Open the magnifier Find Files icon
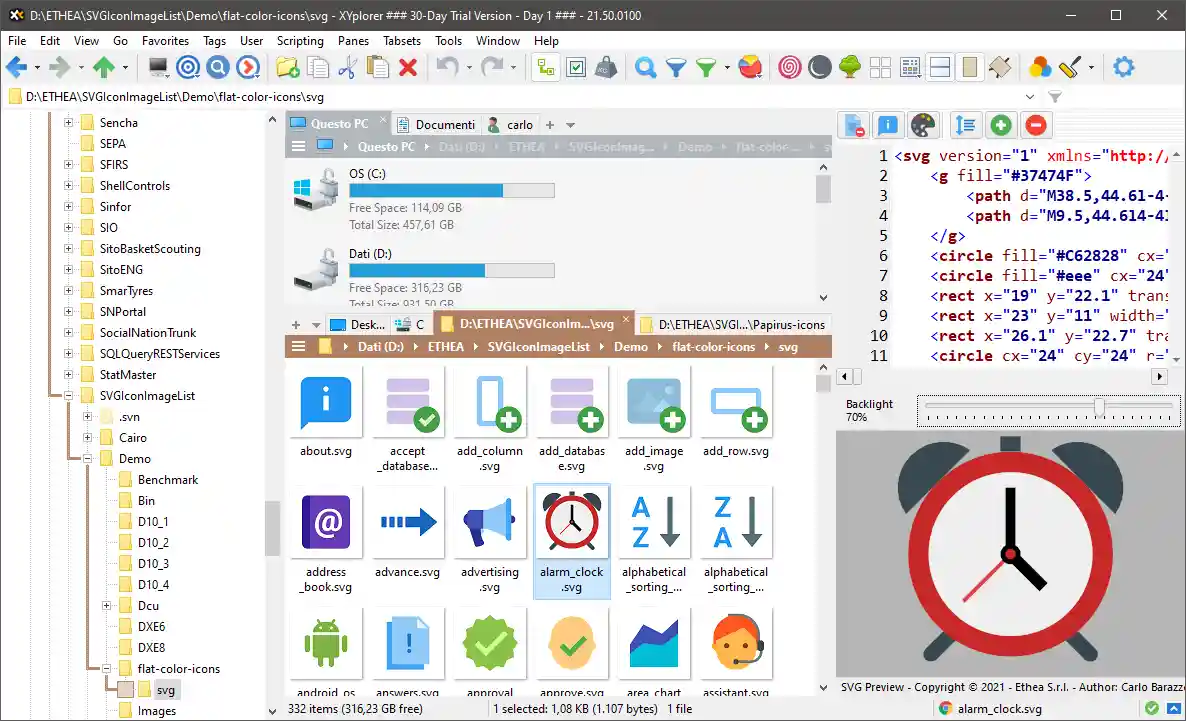Viewport: 1186px width, 721px height. tap(646, 67)
